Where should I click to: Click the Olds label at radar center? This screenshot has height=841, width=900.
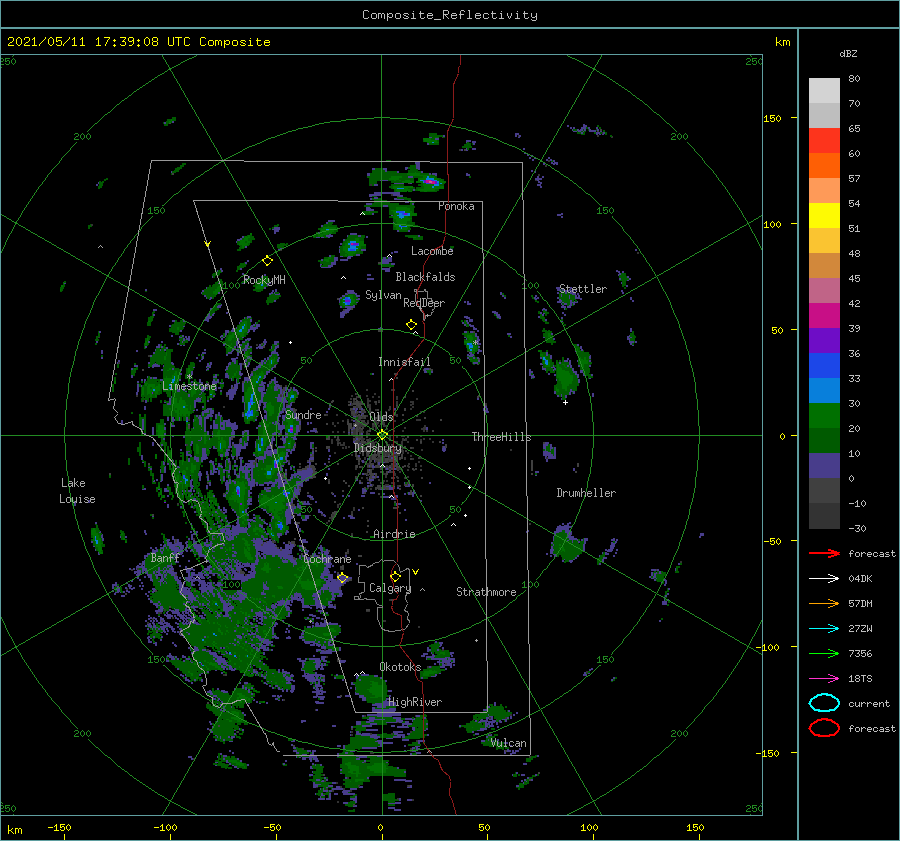(381, 417)
